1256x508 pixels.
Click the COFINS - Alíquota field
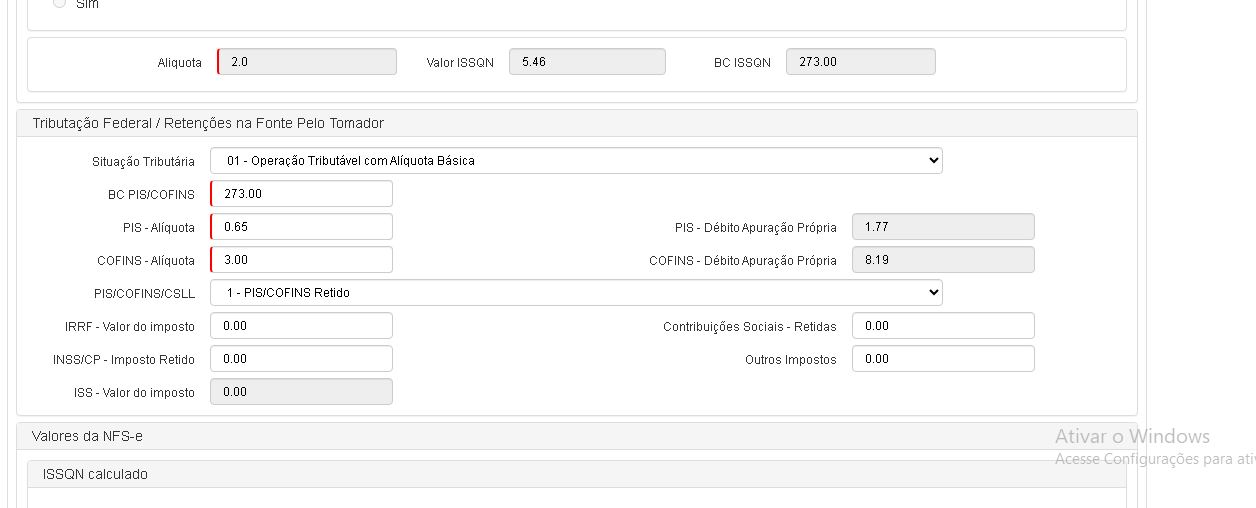302,260
